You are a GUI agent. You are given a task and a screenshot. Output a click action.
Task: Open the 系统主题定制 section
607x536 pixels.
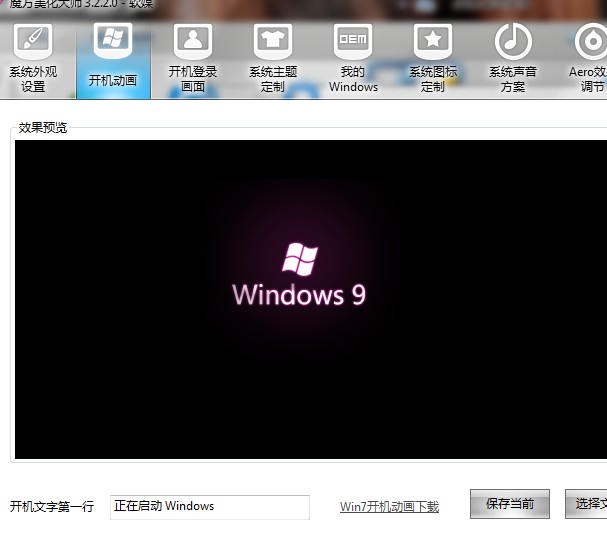pos(273,59)
